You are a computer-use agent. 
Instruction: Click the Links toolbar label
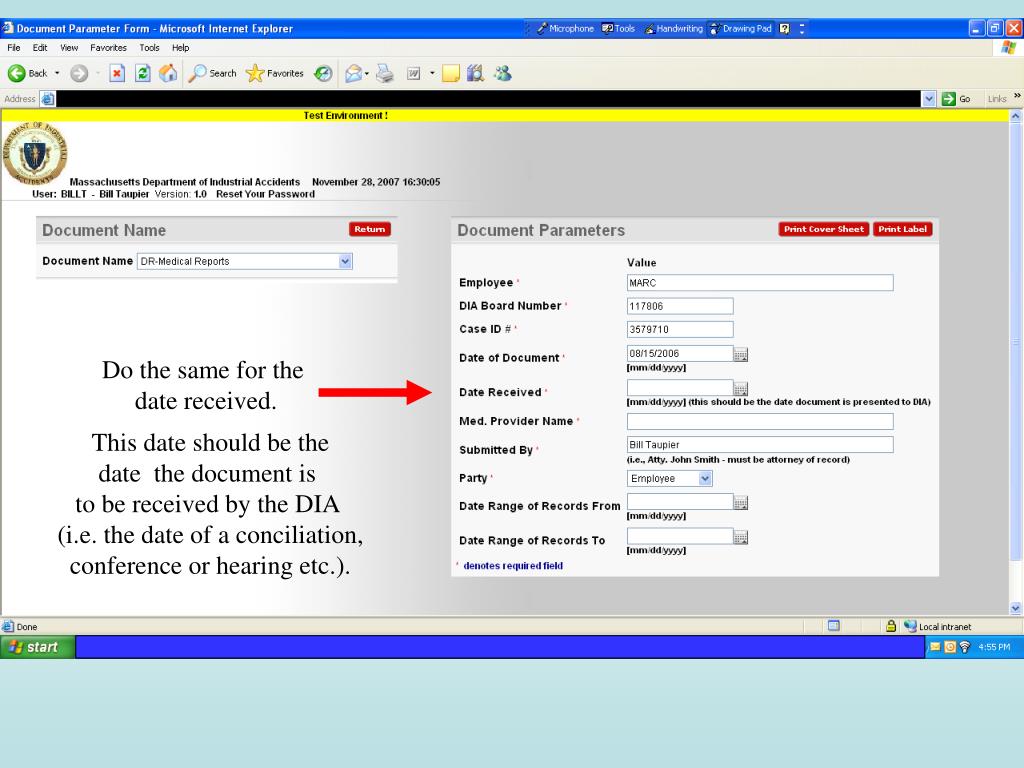[997, 99]
